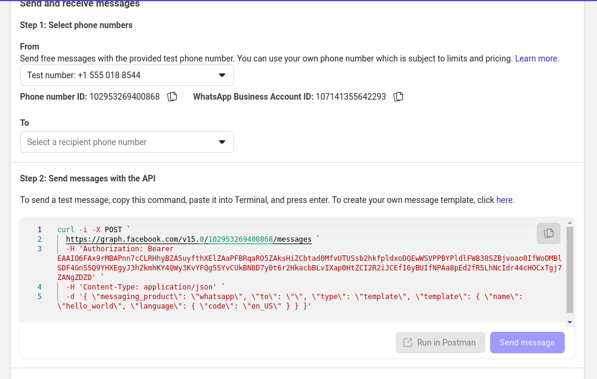This screenshot has height=379, width=597.
Task: Open the Learn more link
Action: coord(537,59)
